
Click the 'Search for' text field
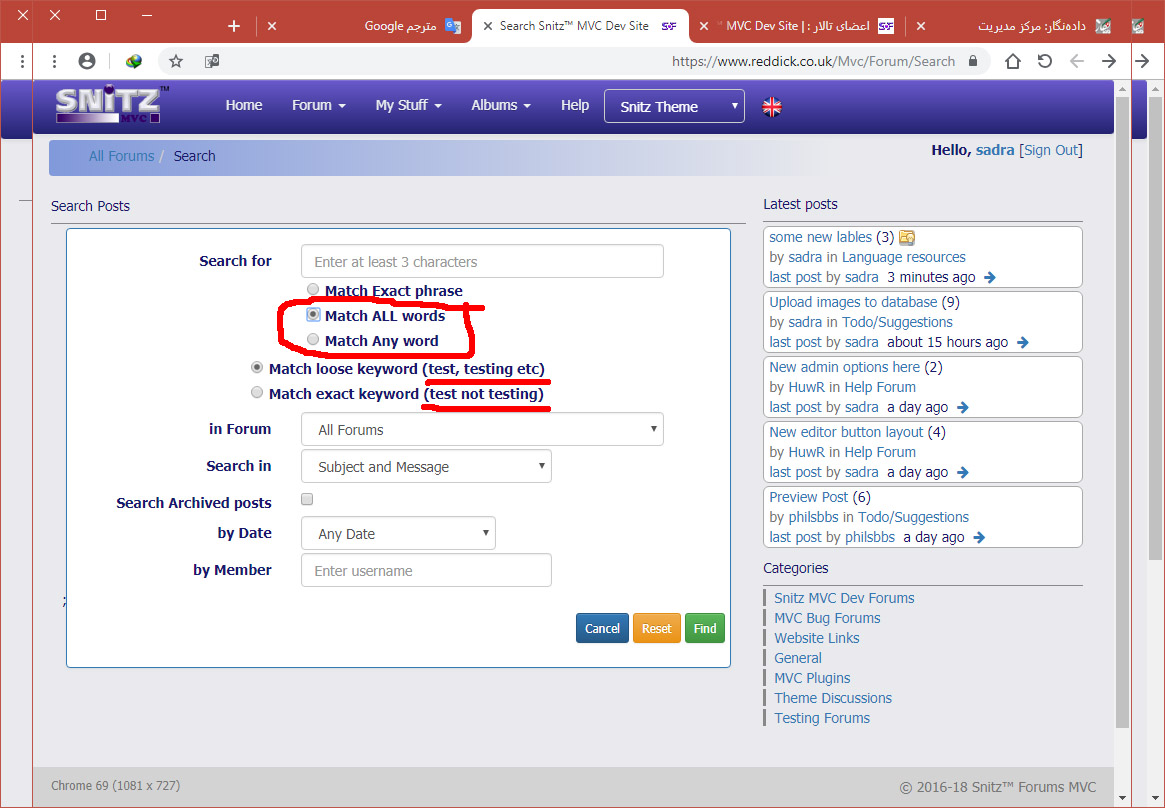click(482, 262)
